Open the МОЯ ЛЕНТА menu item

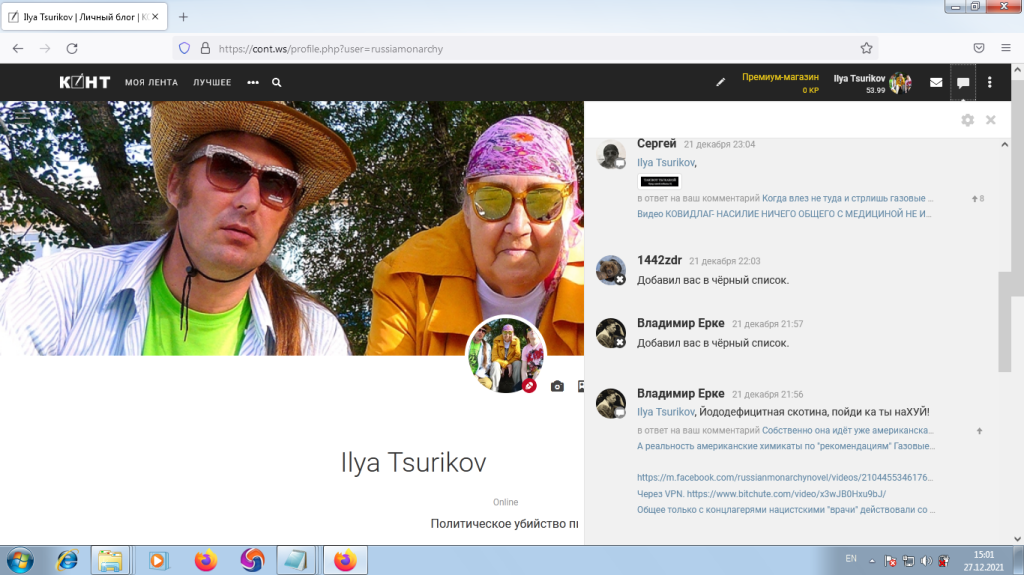point(150,83)
